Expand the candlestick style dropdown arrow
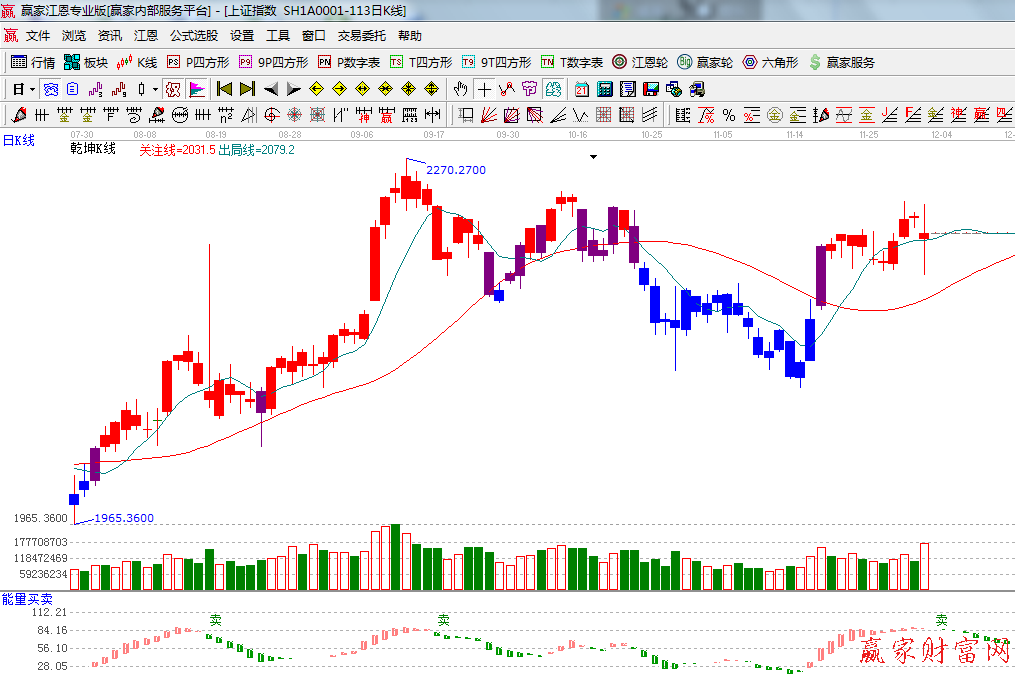Image resolution: width=1015 pixels, height=675 pixels. [x=155, y=89]
